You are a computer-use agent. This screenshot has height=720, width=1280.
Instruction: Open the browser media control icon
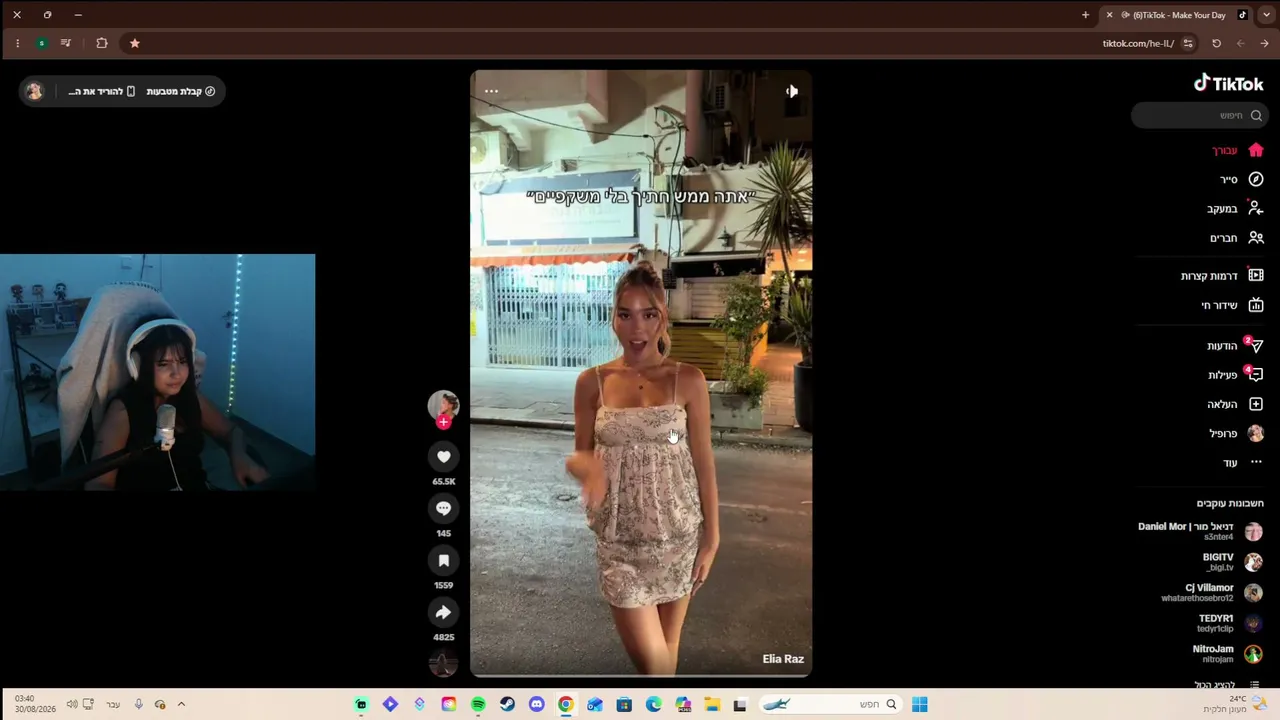click(x=65, y=43)
